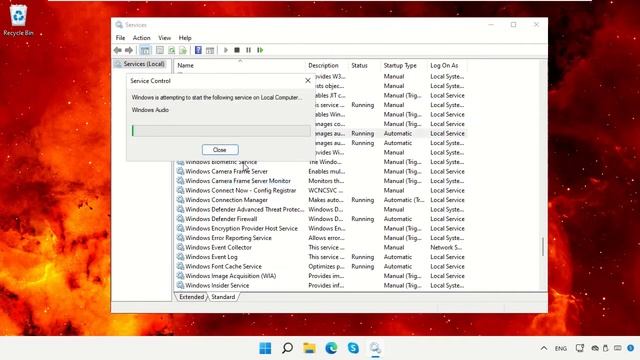Click 'WCNCSVC ...' description cell
The height and width of the screenshot is (360, 640).
coord(326,191)
